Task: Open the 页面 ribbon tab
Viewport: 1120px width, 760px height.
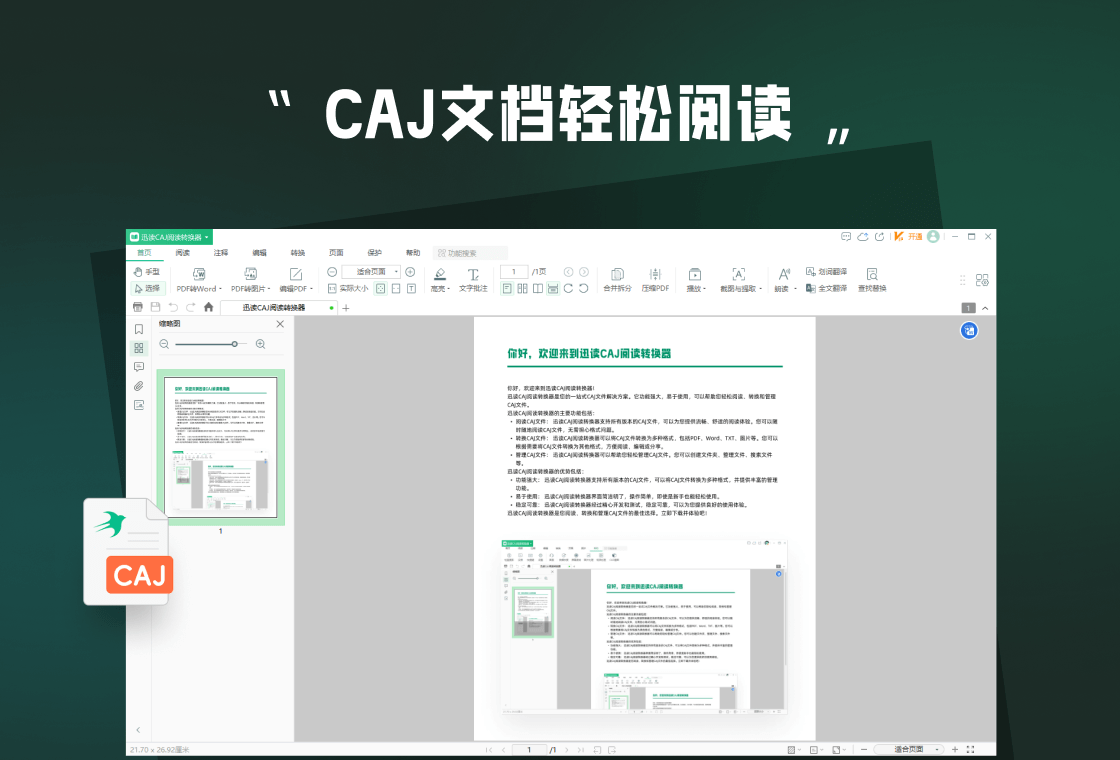Action: pos(336,253)
